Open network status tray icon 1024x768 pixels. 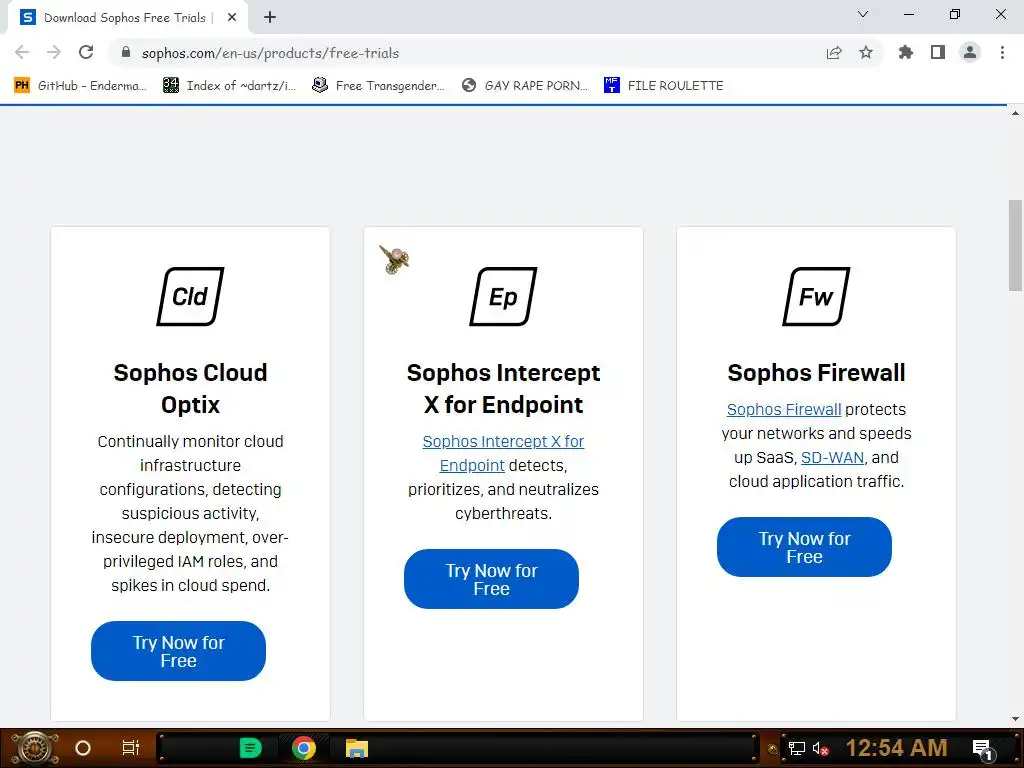(797, 749)
